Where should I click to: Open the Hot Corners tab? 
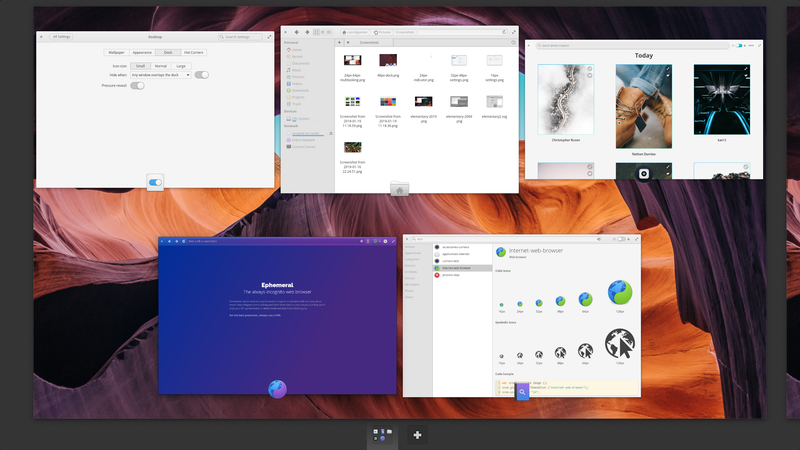[x=194, y=53]
